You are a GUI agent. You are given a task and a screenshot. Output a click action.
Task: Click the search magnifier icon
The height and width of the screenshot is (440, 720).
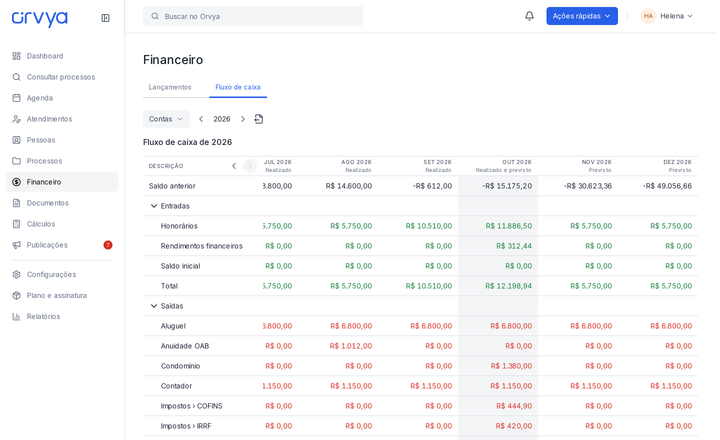155,16
